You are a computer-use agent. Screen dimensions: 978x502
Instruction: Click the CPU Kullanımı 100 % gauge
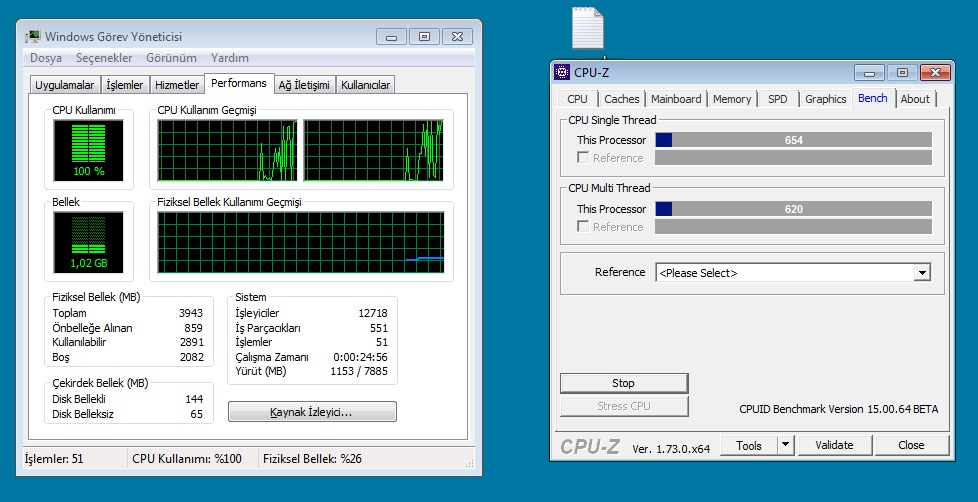tap(89, 151)
